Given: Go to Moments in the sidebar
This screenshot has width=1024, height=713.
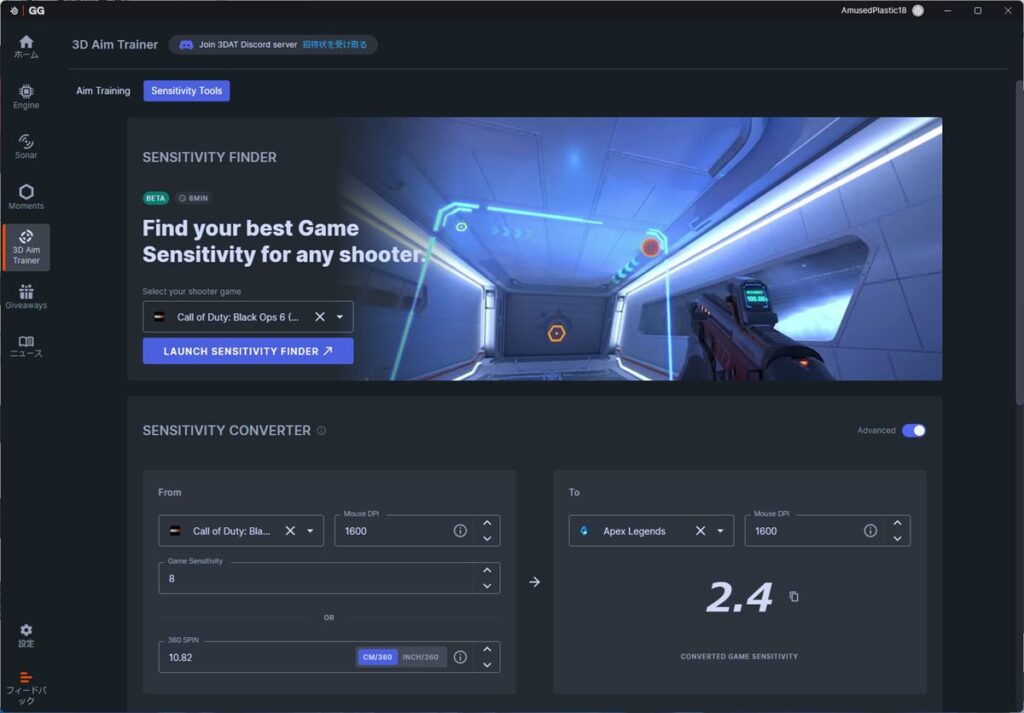Looking at the screenshot, I should 26,196.
